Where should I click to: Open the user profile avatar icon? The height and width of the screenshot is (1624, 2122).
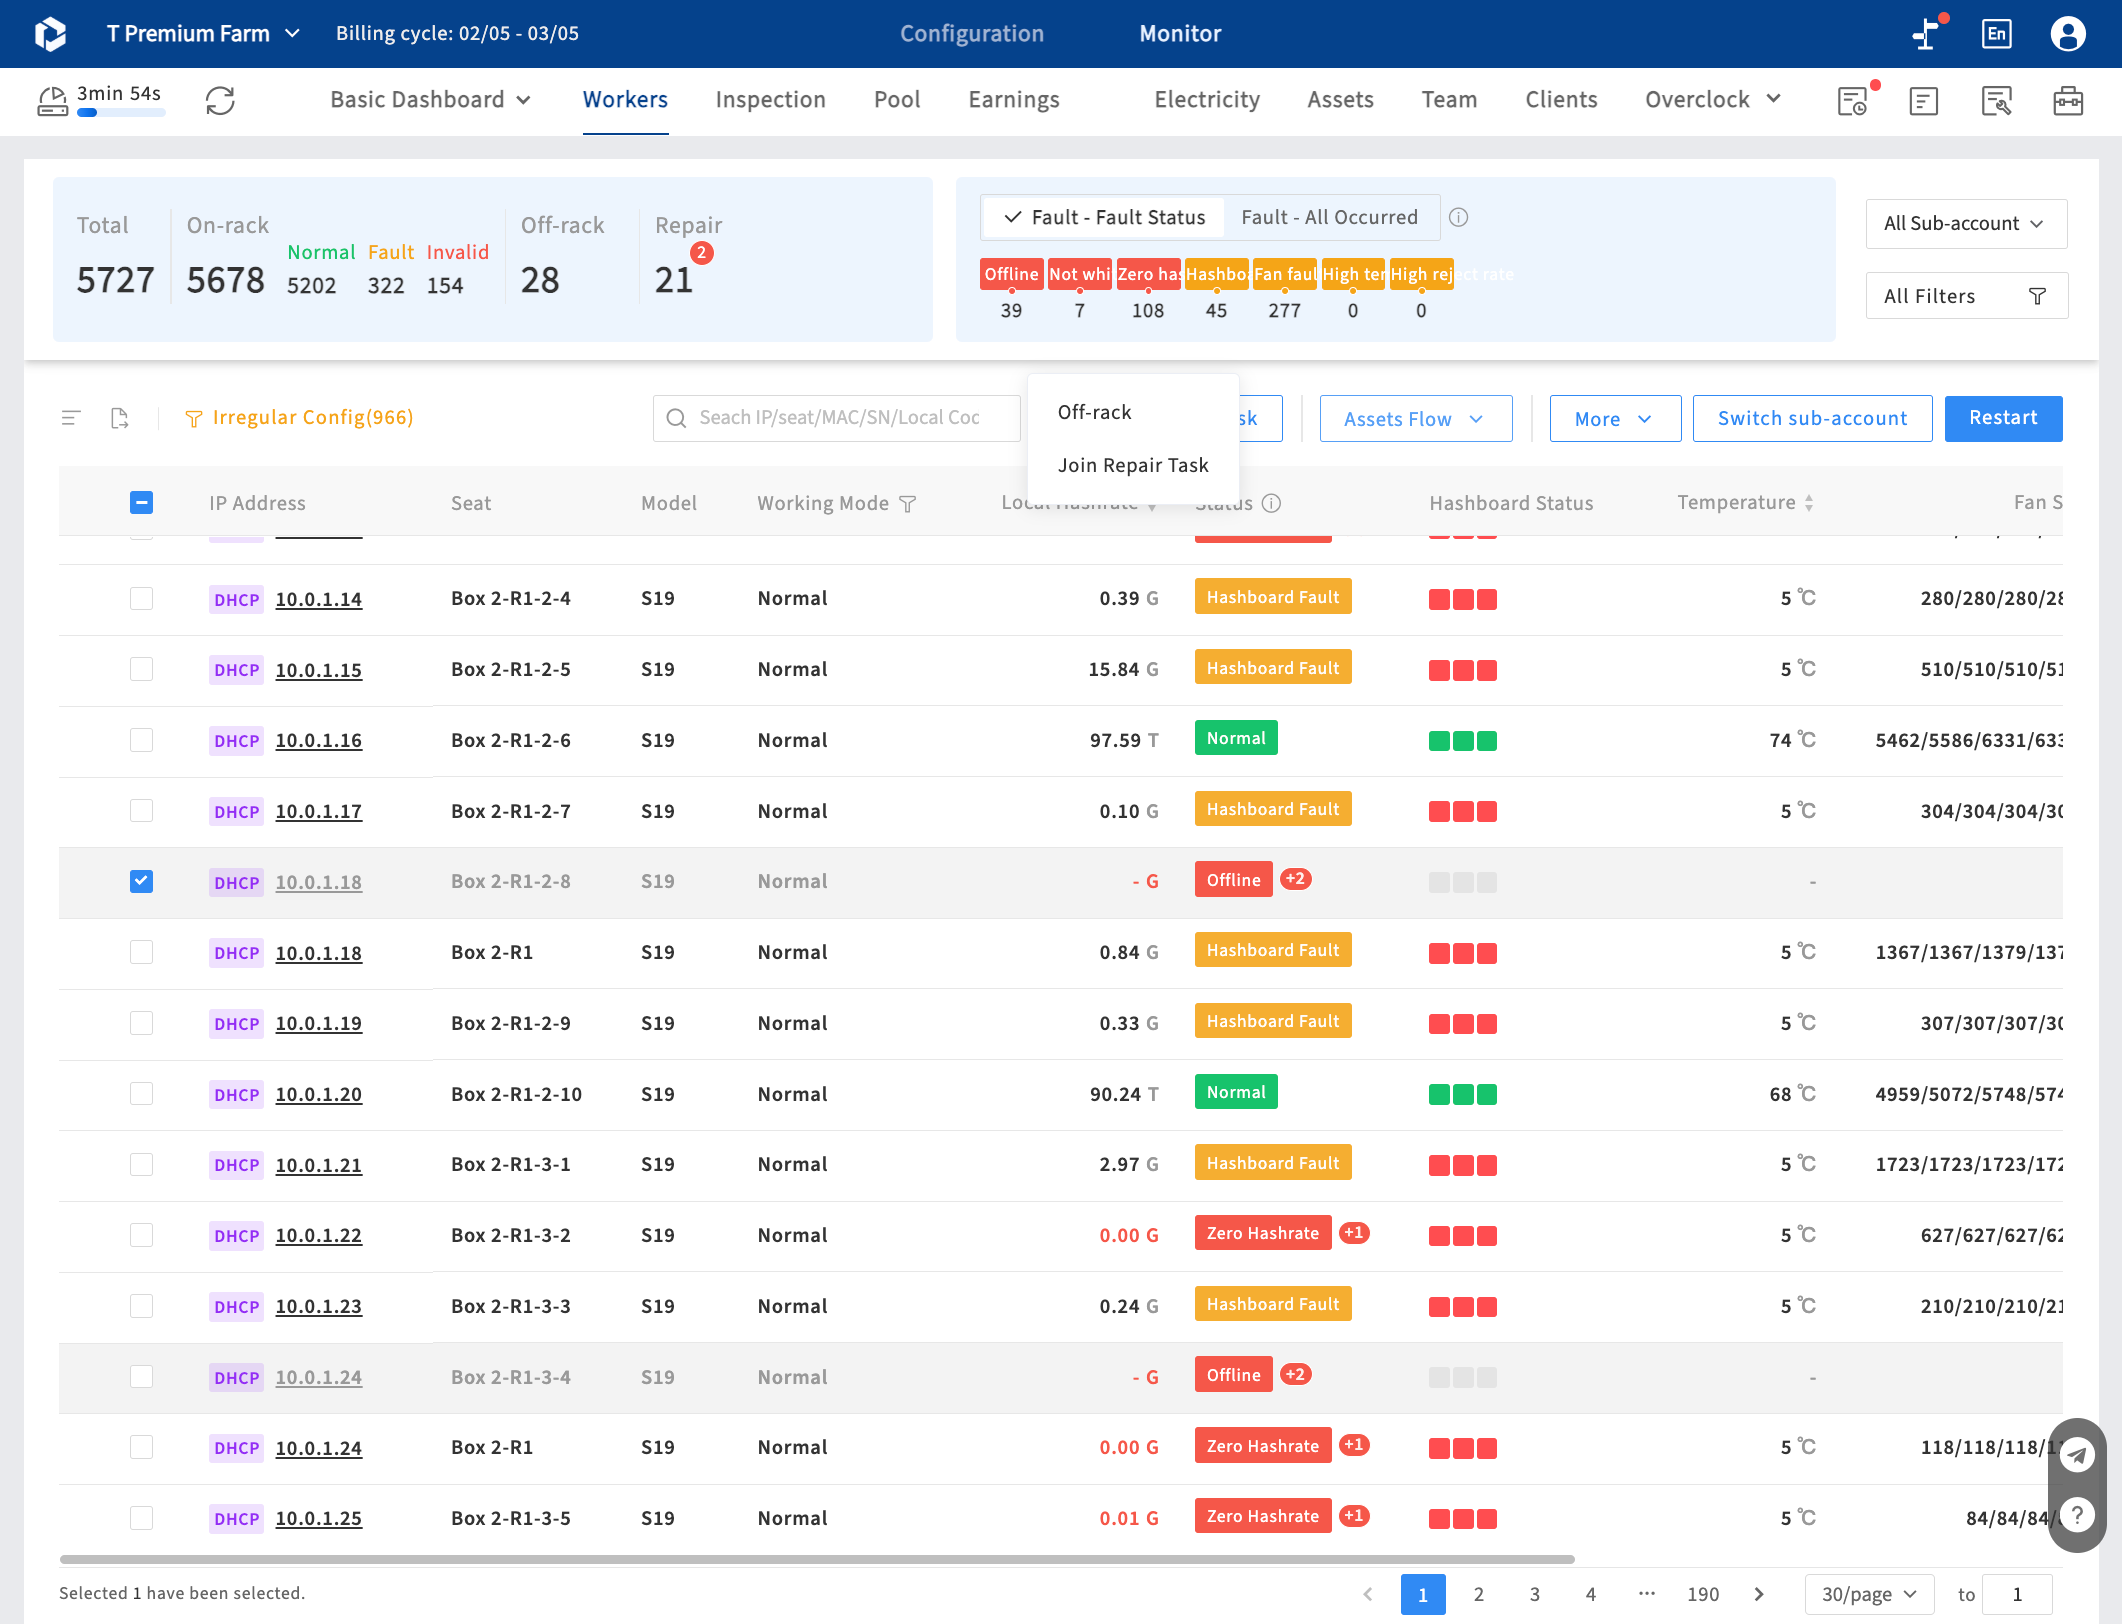tap(2068, 33)
